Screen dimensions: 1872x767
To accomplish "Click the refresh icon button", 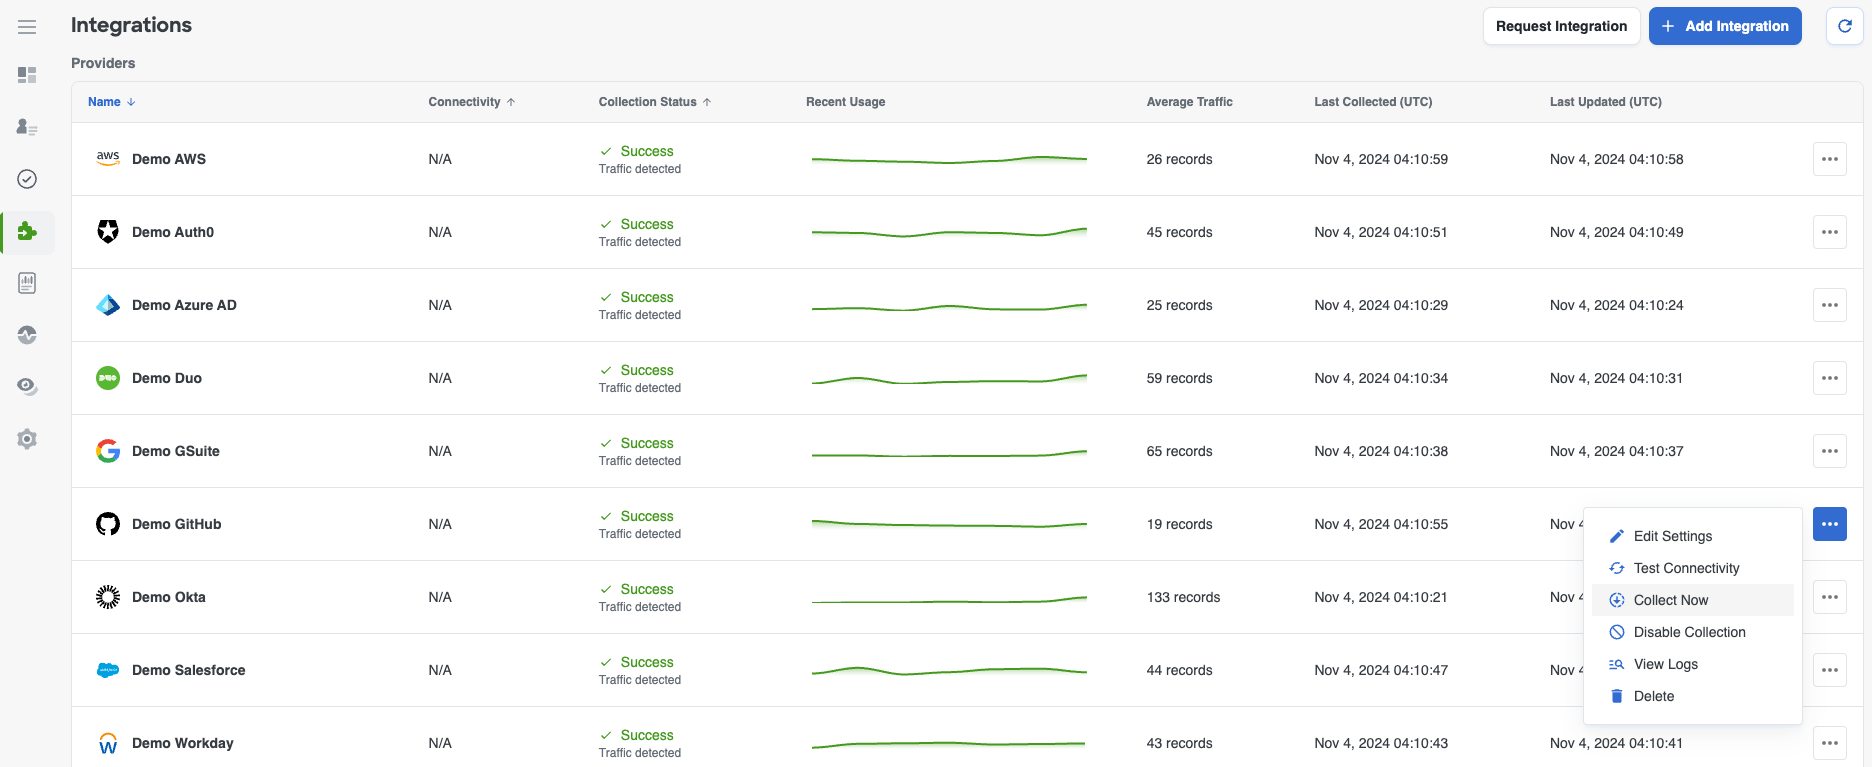I will click(x=1845, y=26).
